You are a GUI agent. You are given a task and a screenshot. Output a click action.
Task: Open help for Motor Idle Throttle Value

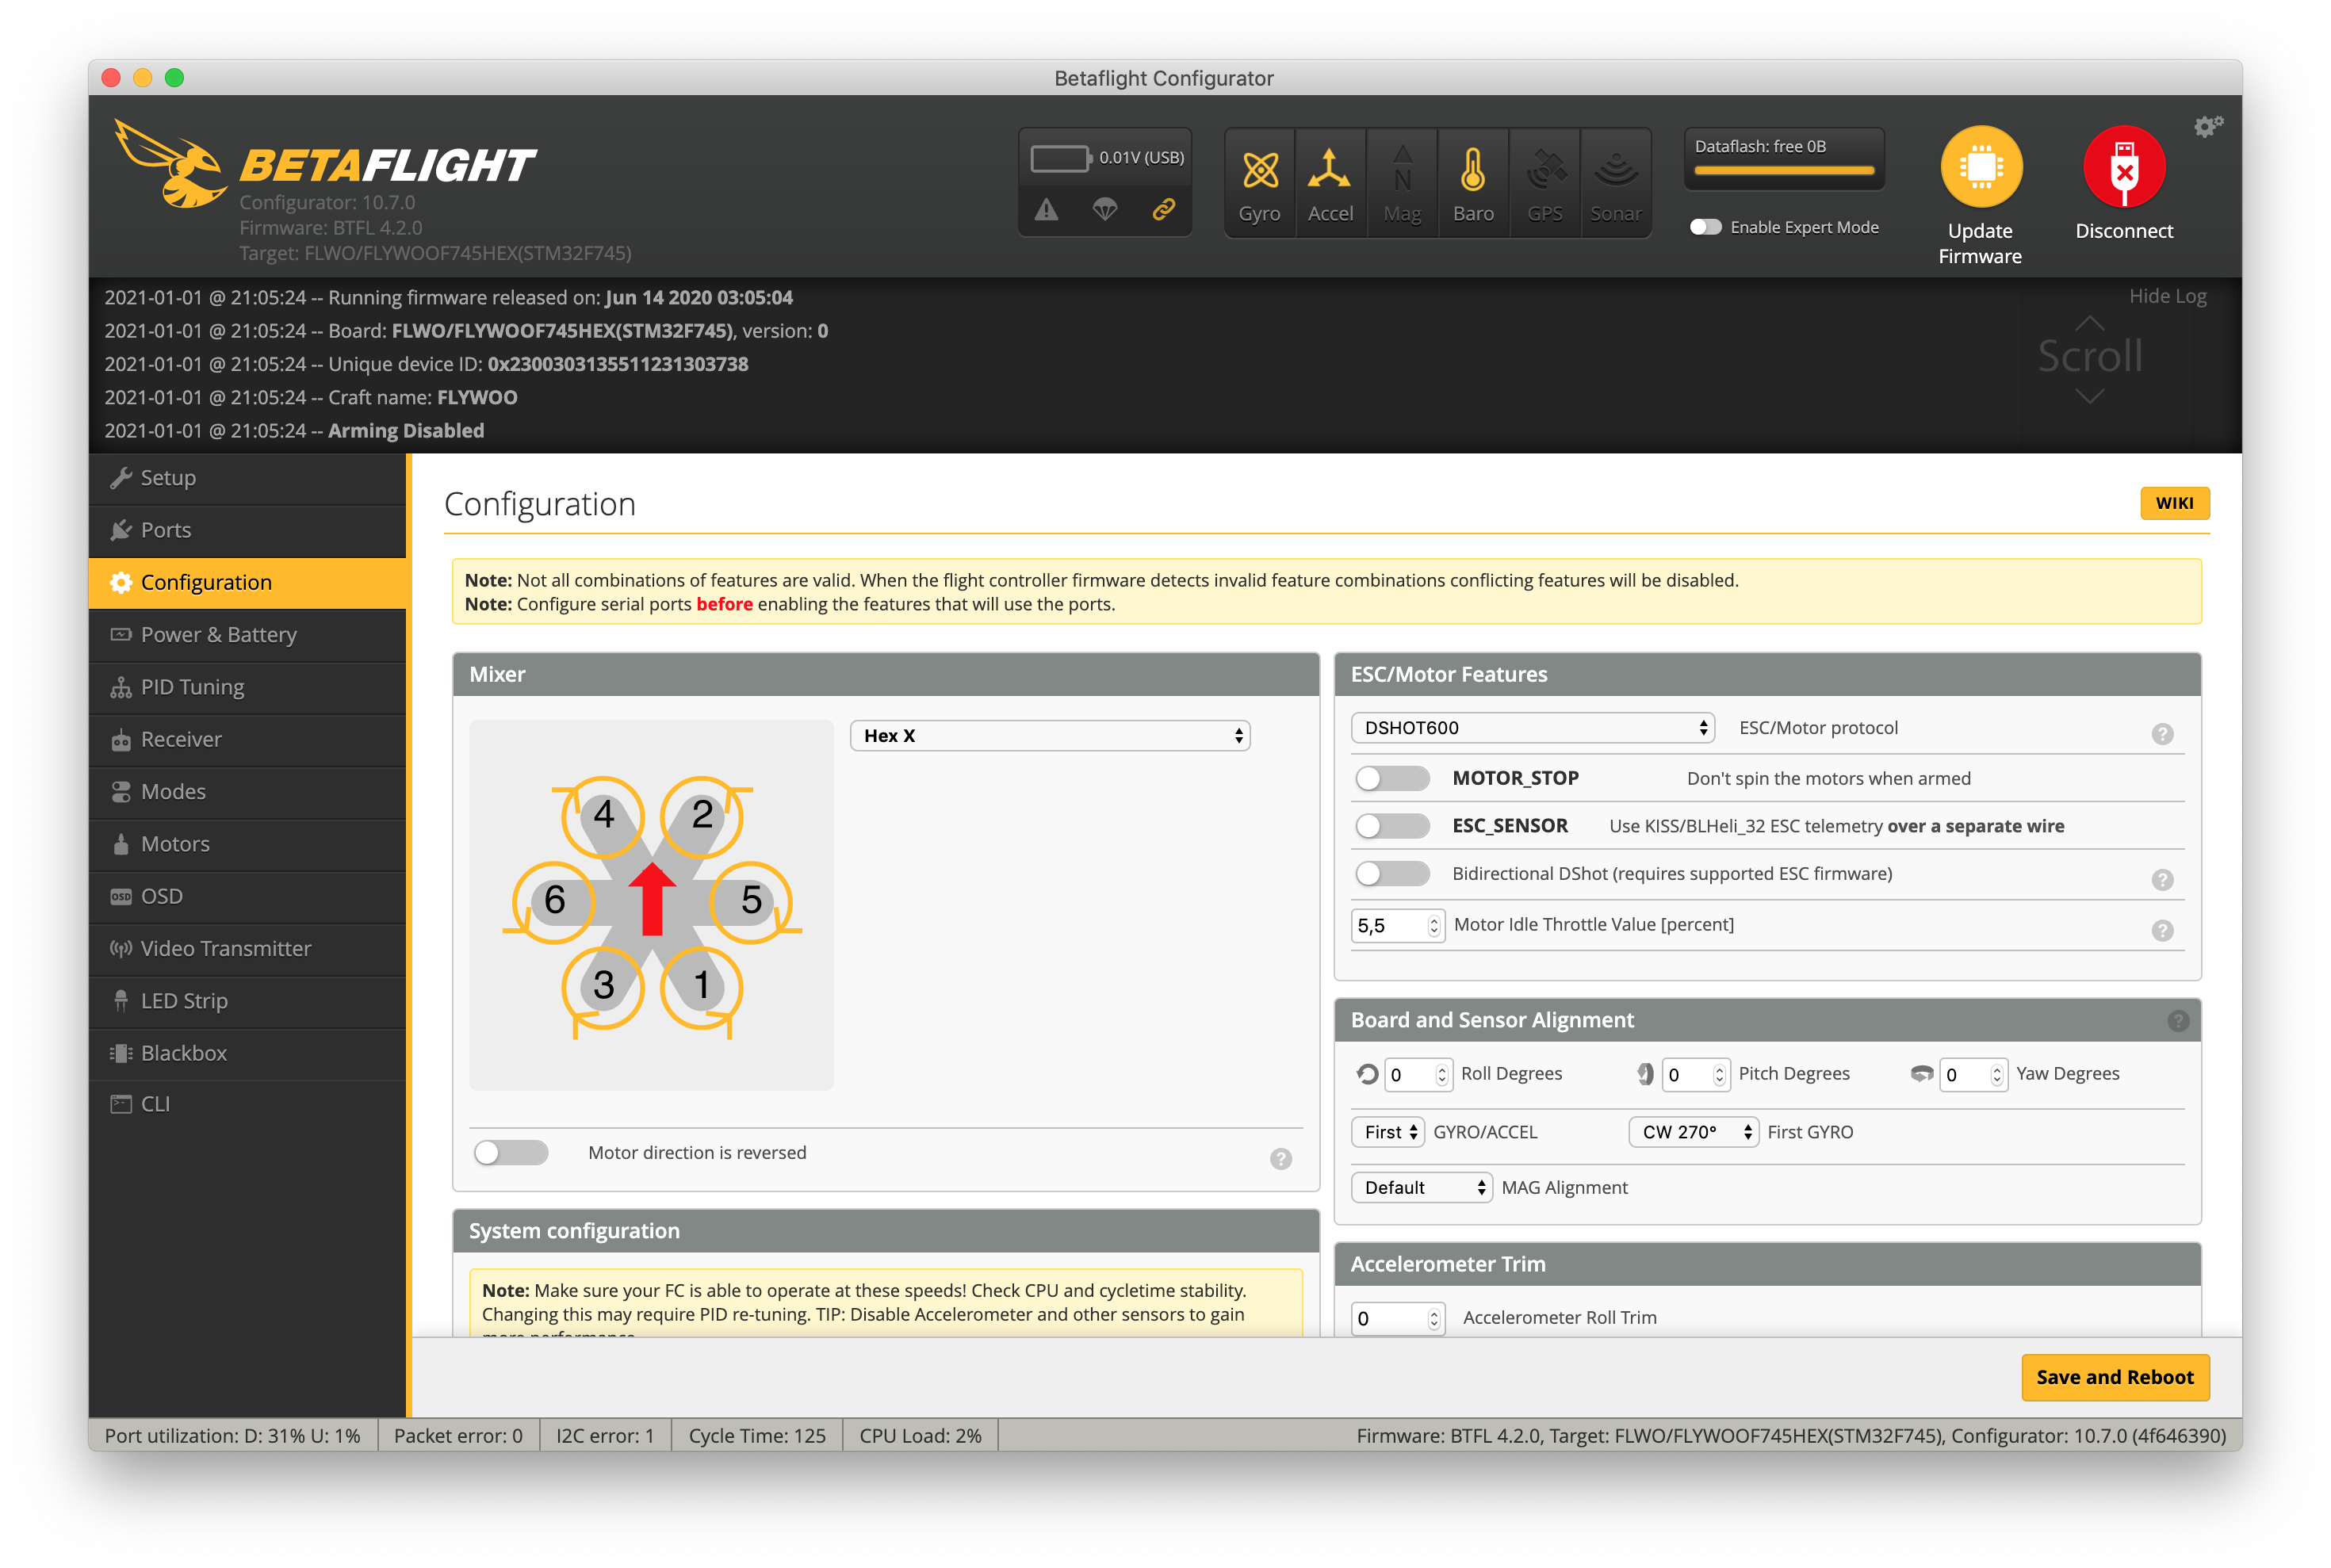click(2162, 931)
